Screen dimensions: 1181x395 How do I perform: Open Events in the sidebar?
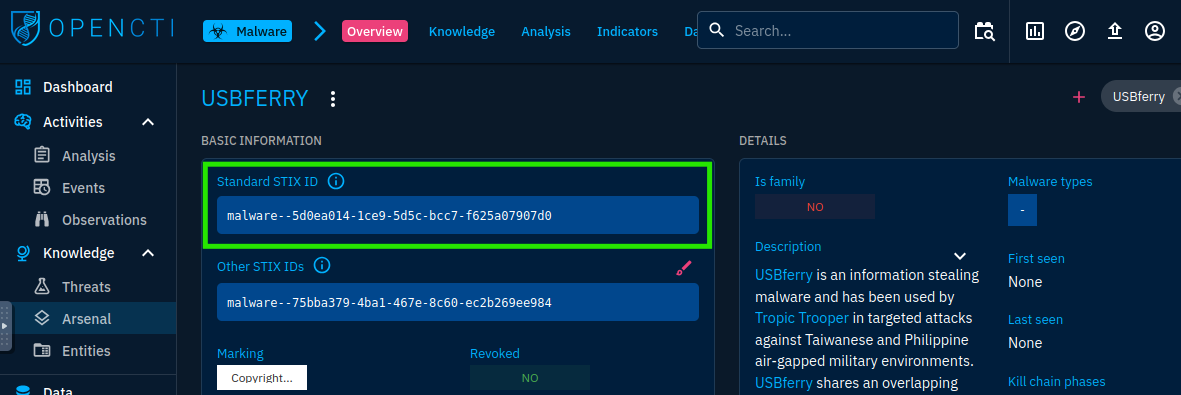pyautogui.click(x=88, y=188)
